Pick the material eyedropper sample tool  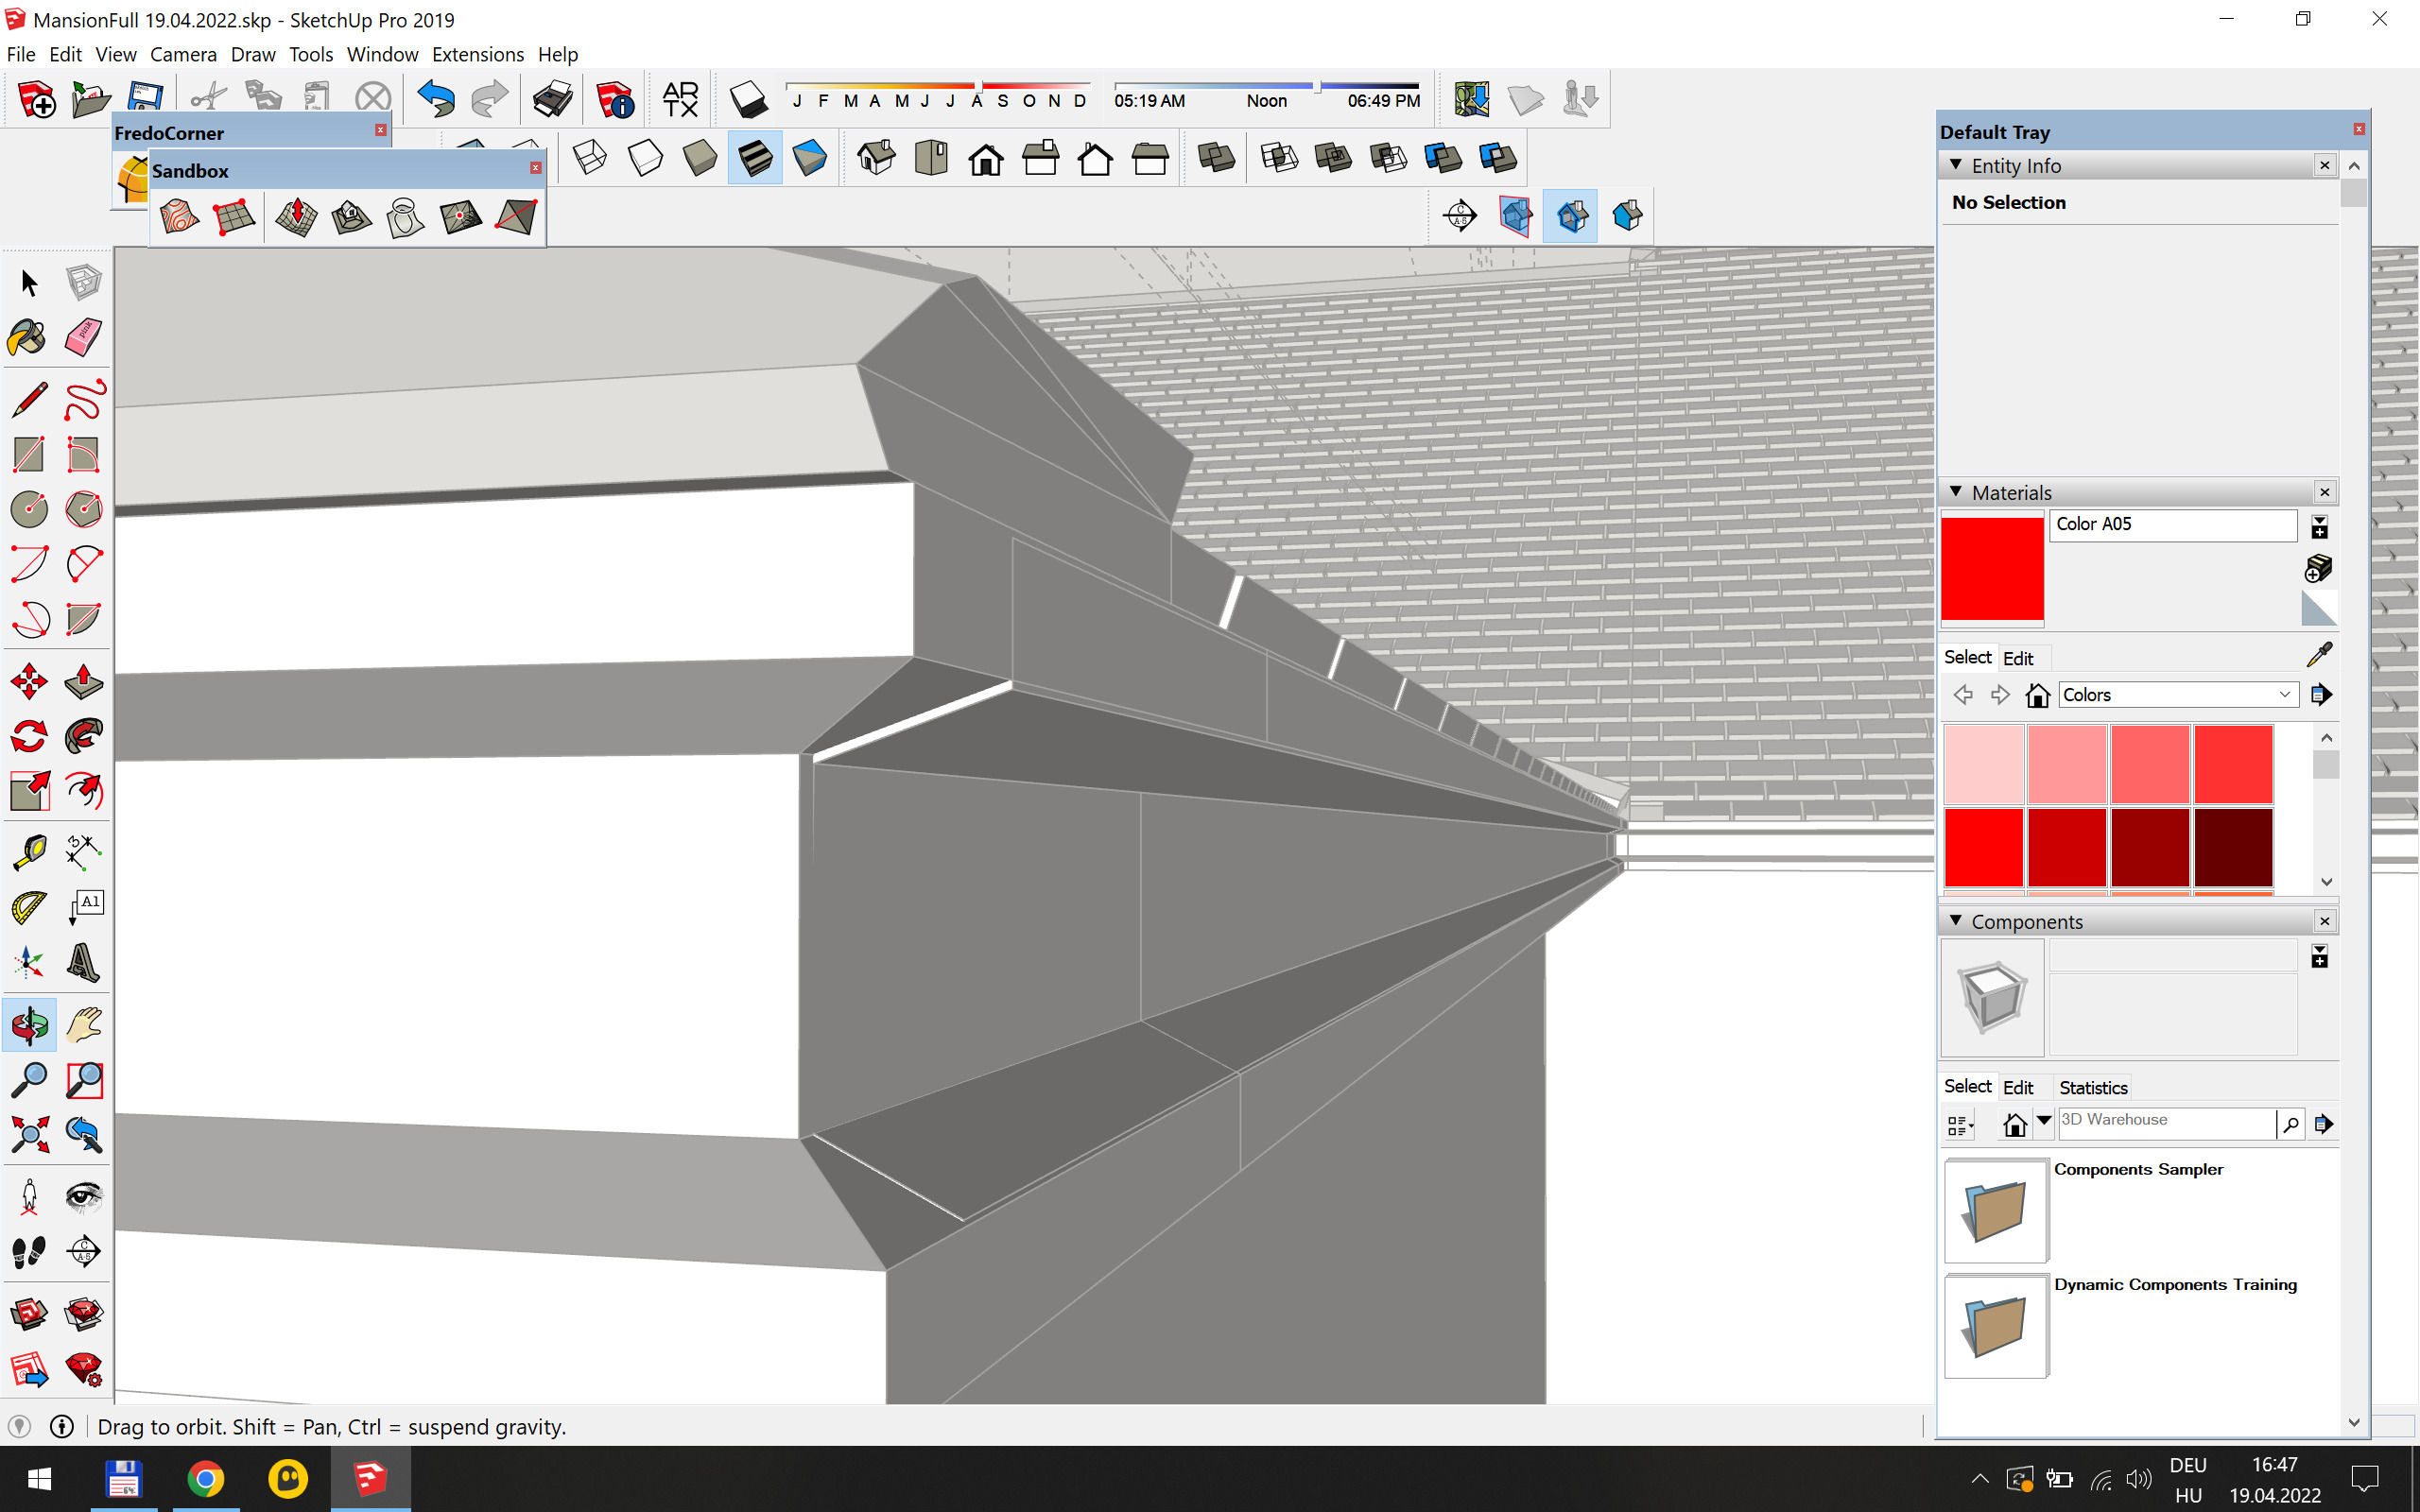[x=2319, y=655]
